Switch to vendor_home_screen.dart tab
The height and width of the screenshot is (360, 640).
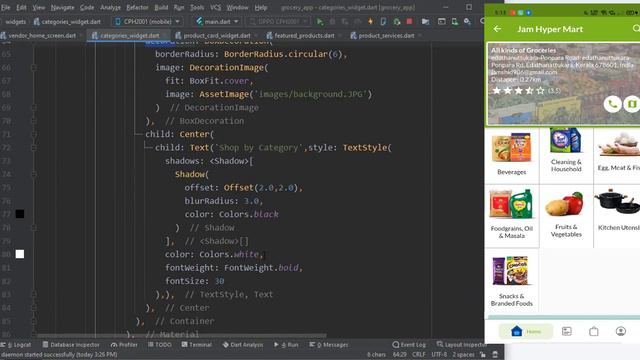(x=42, y=36)
